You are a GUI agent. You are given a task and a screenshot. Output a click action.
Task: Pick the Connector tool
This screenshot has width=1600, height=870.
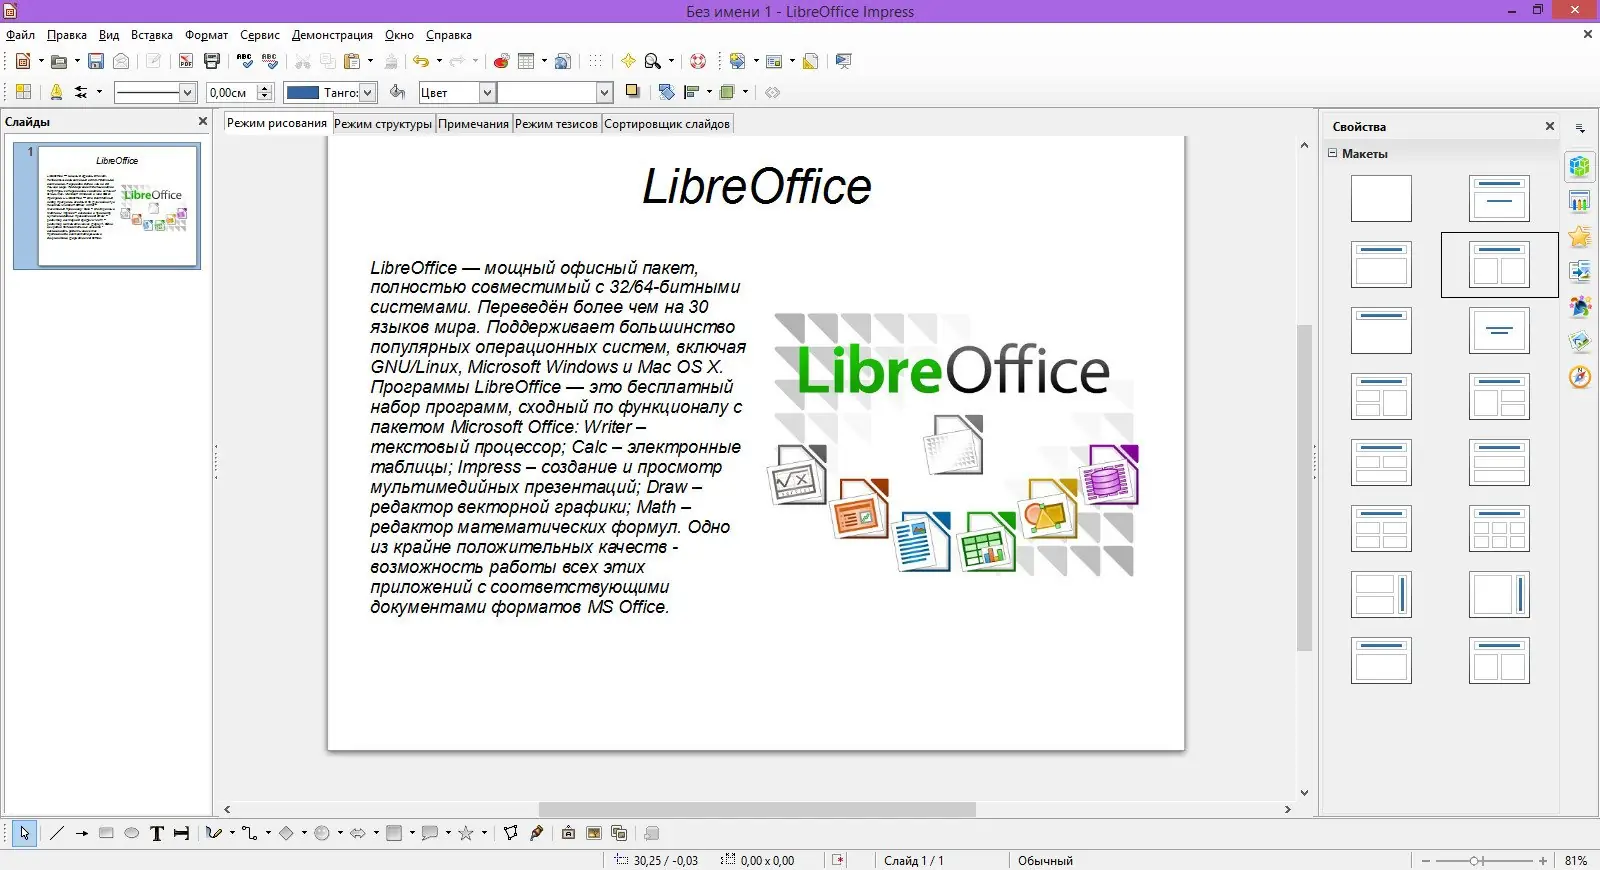[x=250, y=833]
